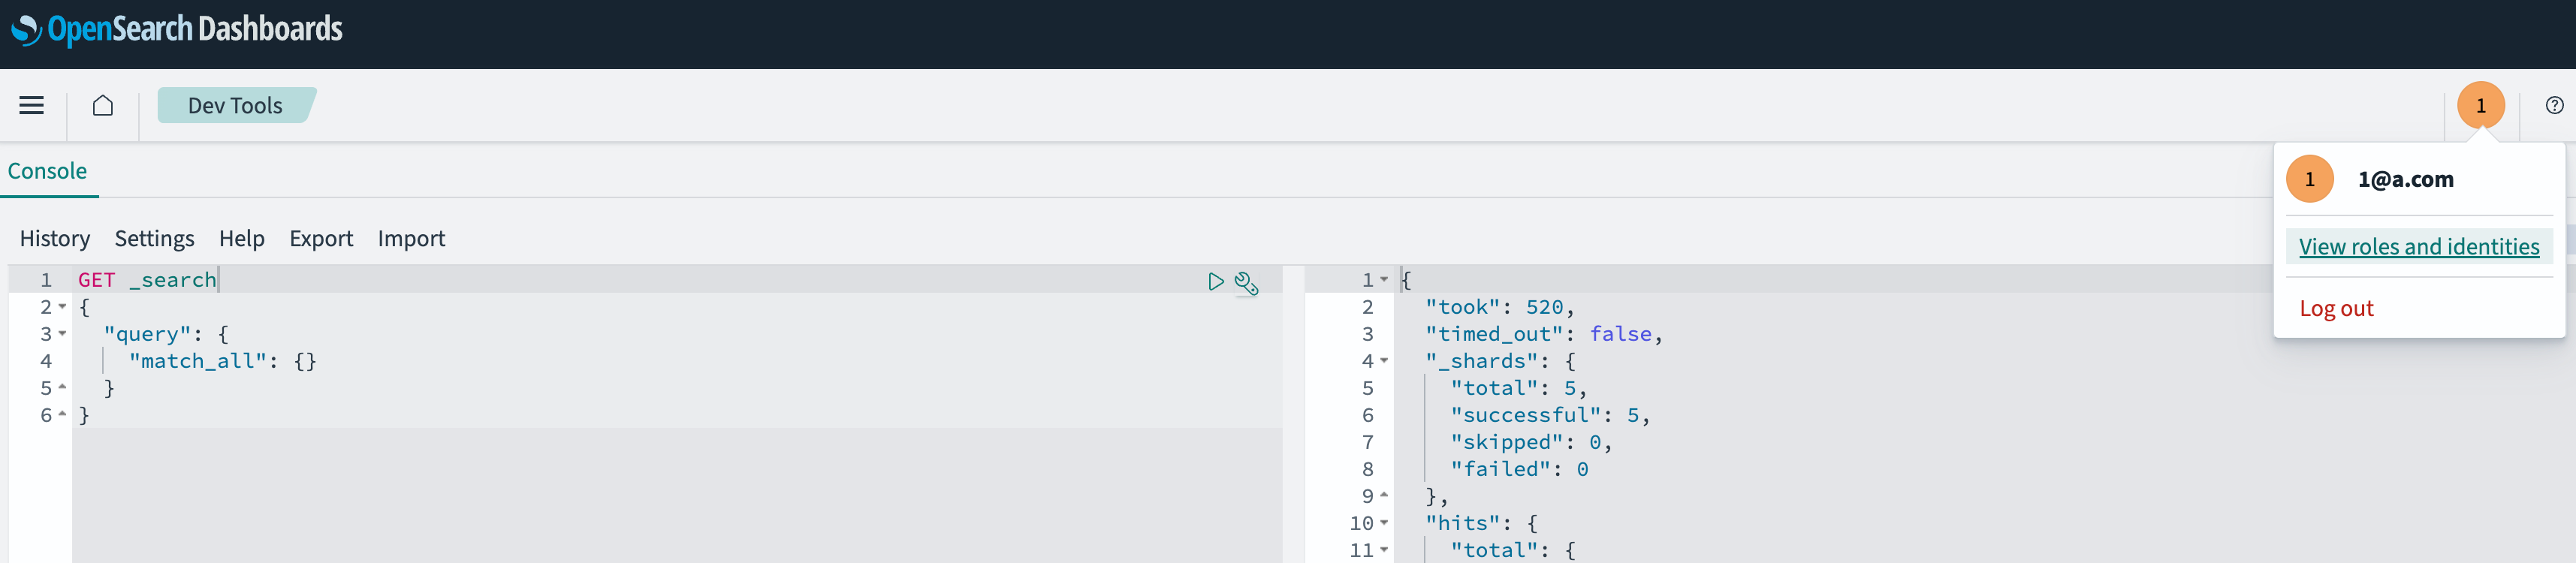Click the Dev Tools breadcrumb
The image size is (2576, 563).
[235, 105]
